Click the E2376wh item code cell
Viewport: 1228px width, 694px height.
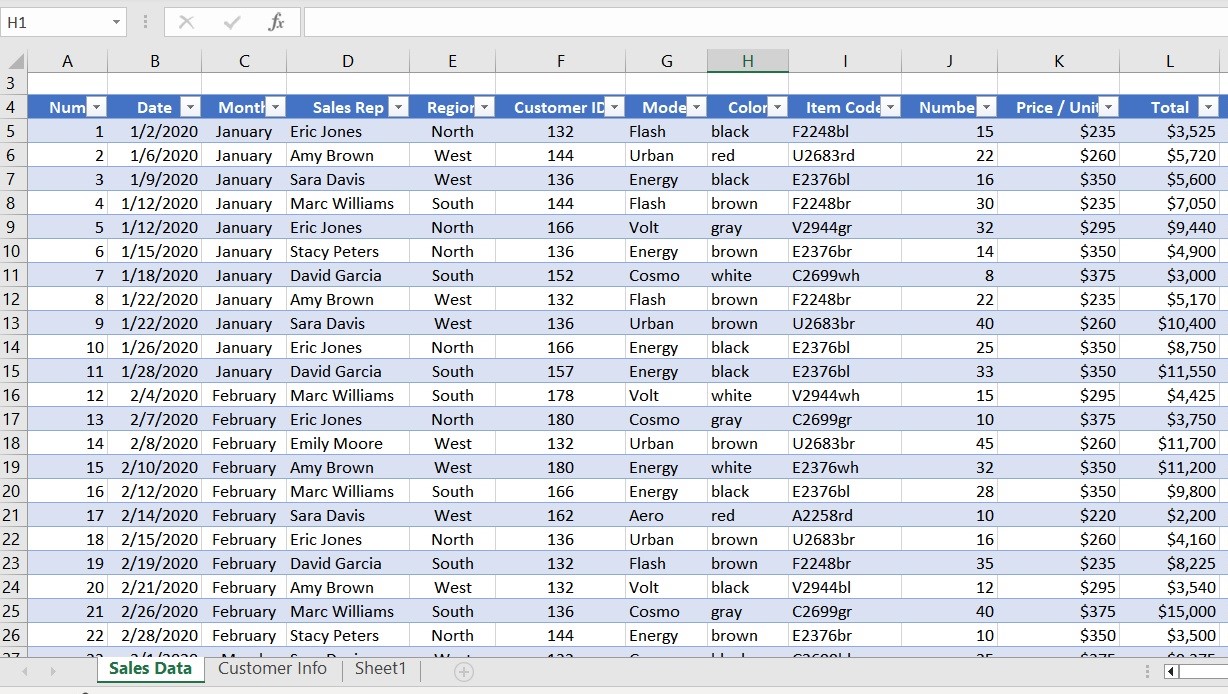(845, 467)
